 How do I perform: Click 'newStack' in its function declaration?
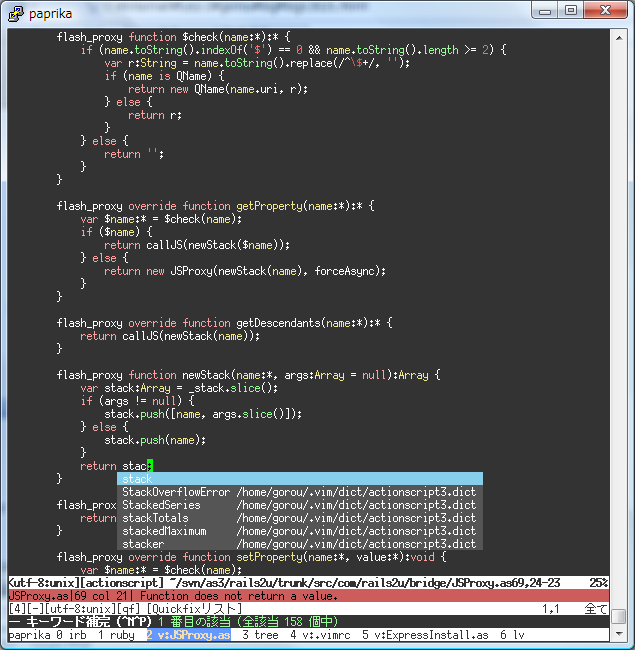206,375
